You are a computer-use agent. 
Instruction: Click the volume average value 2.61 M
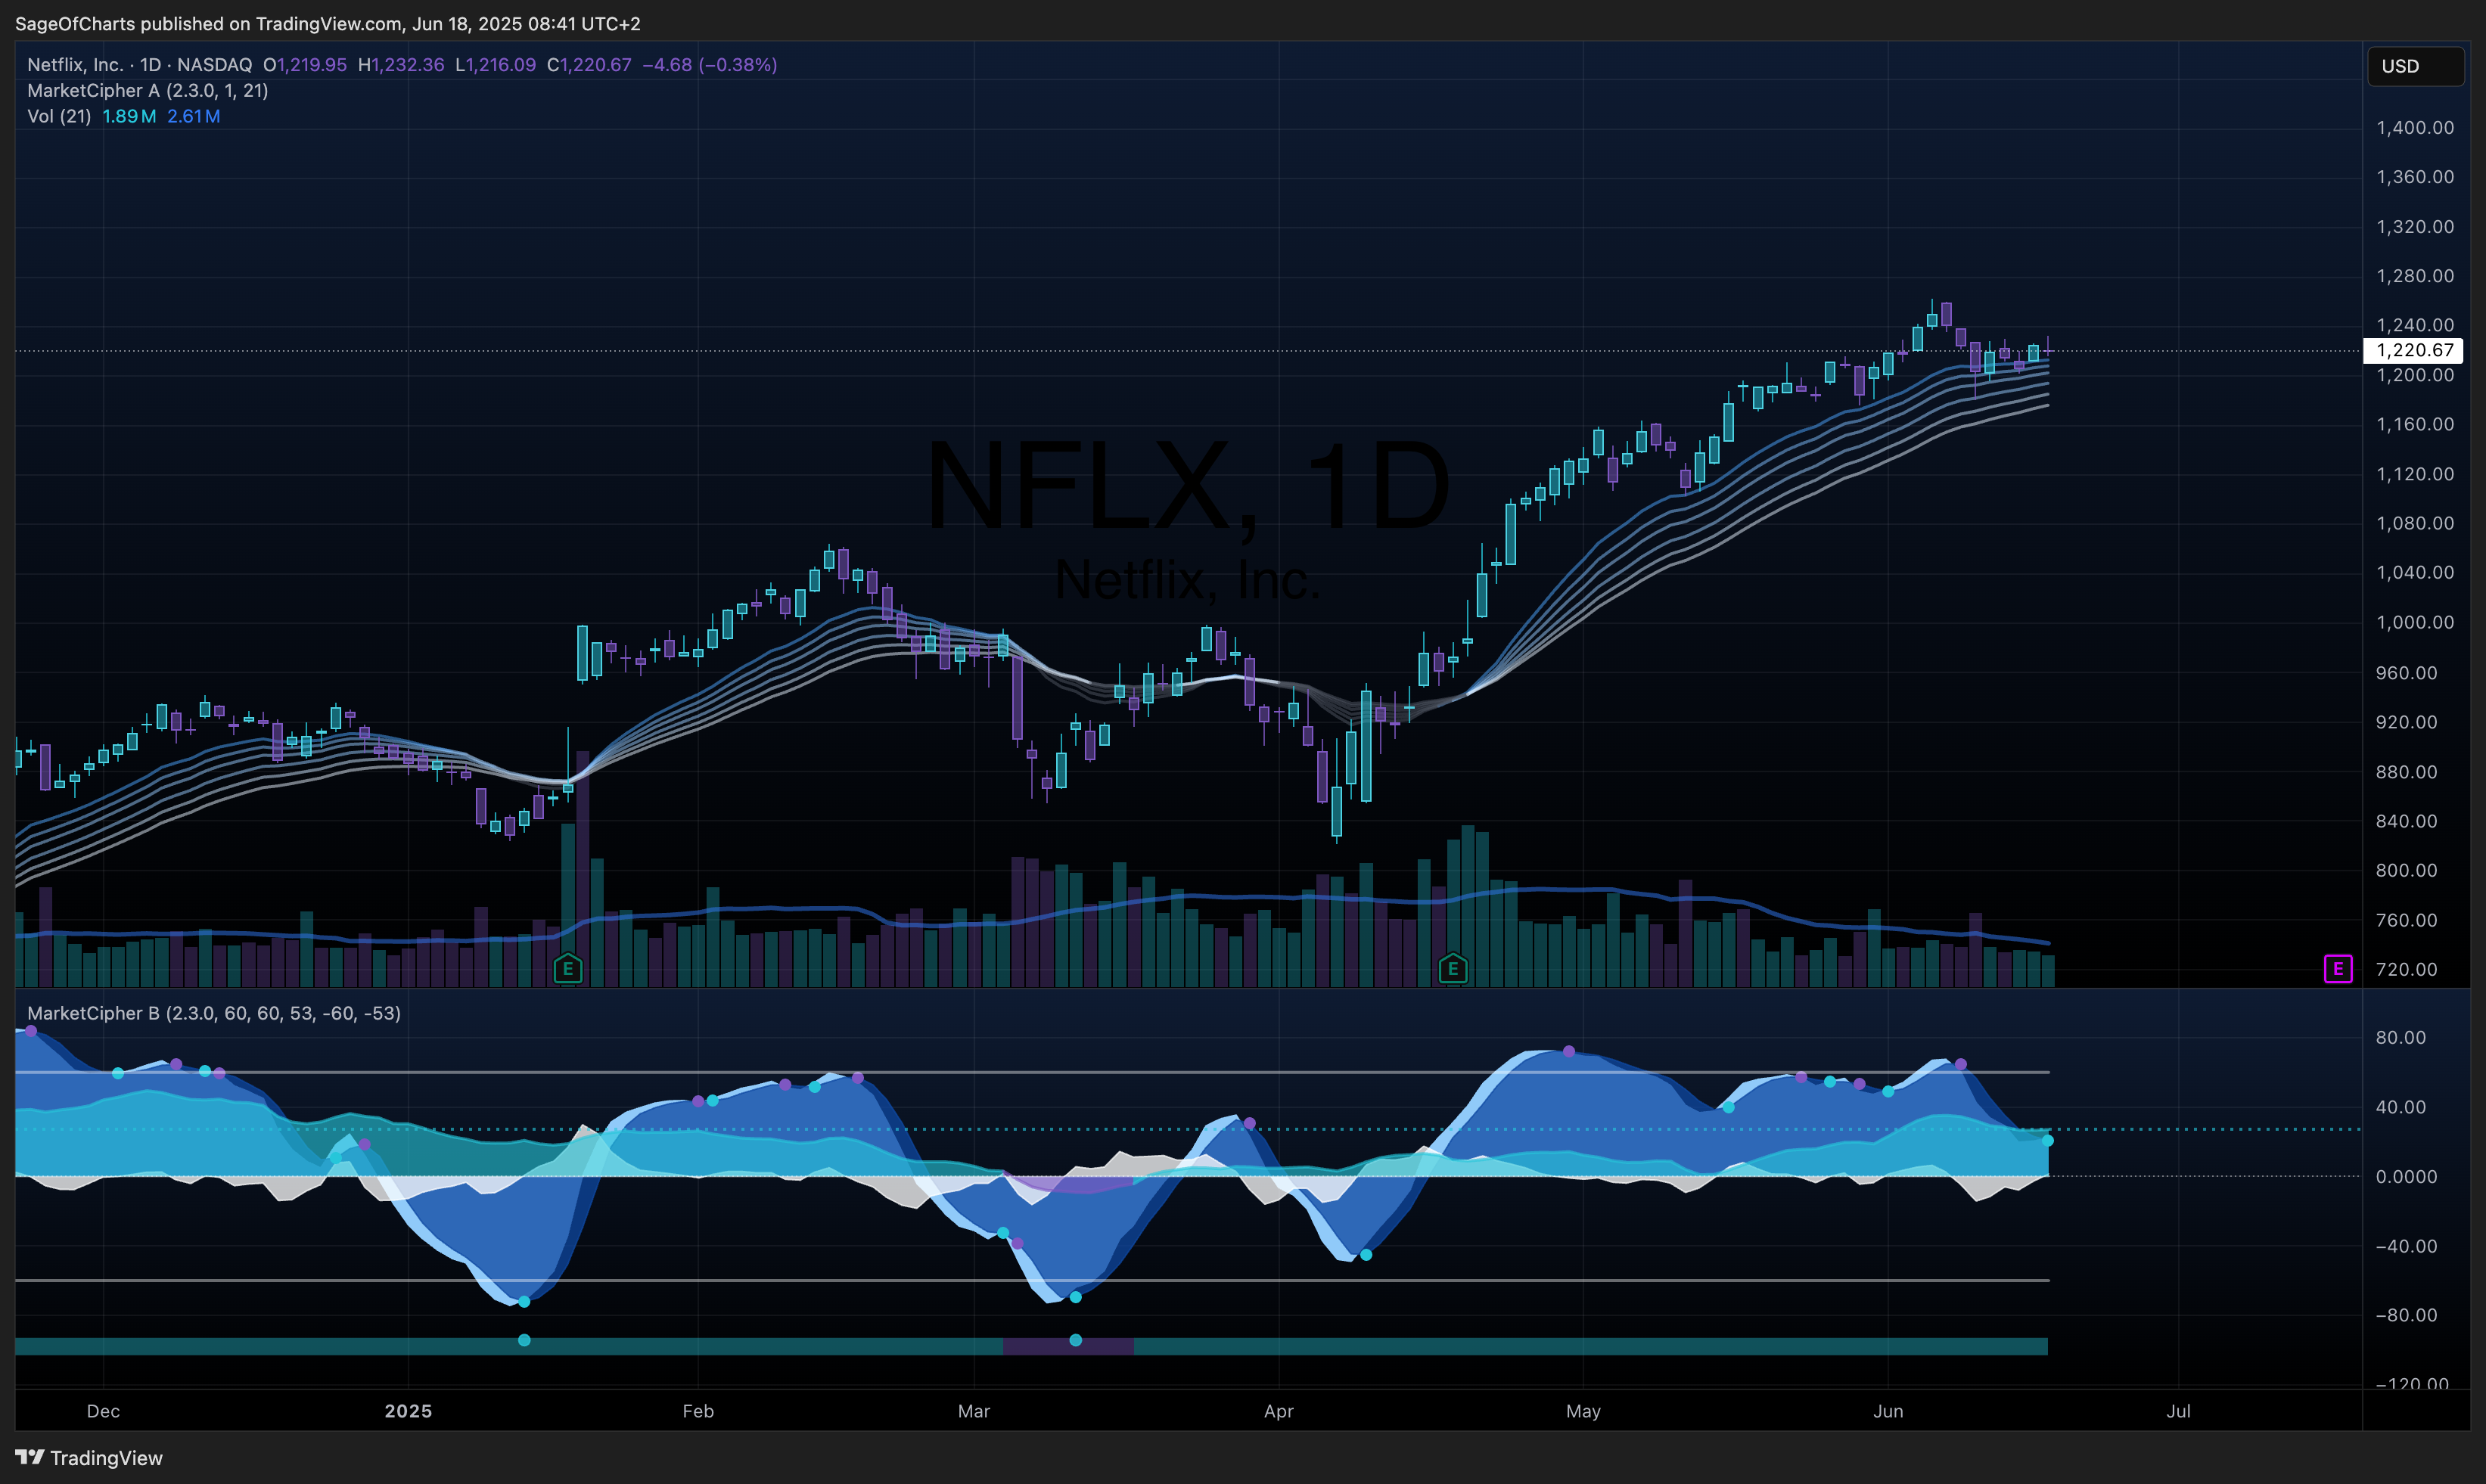pyautogui.click(x=194, y=117)
